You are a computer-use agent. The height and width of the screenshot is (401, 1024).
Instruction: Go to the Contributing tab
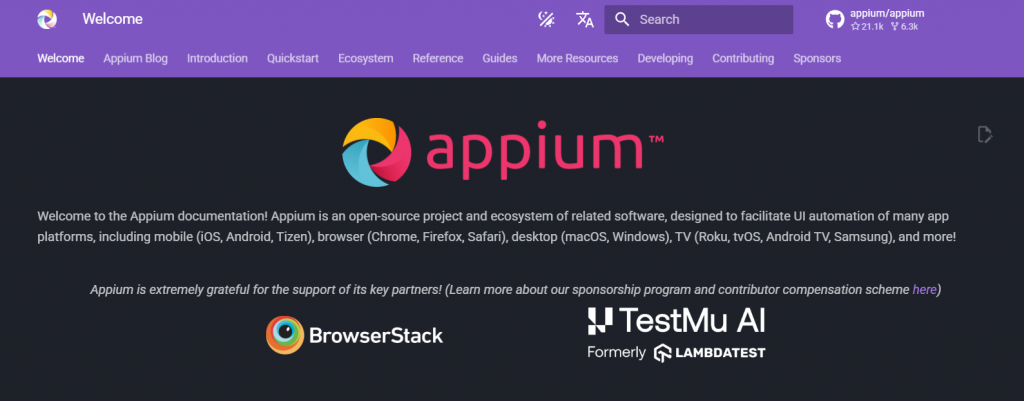pos(743,58)
